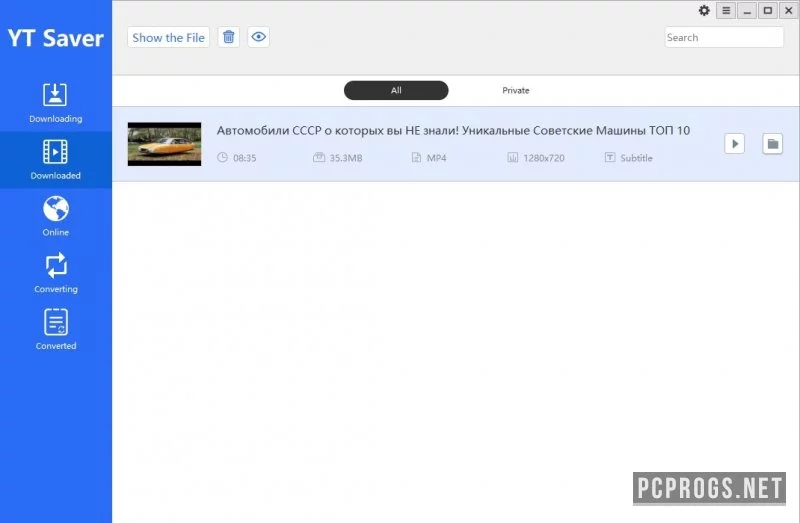Open the Converting section
The width and height of the screenshot is (800, 523).
coord(55,273)
